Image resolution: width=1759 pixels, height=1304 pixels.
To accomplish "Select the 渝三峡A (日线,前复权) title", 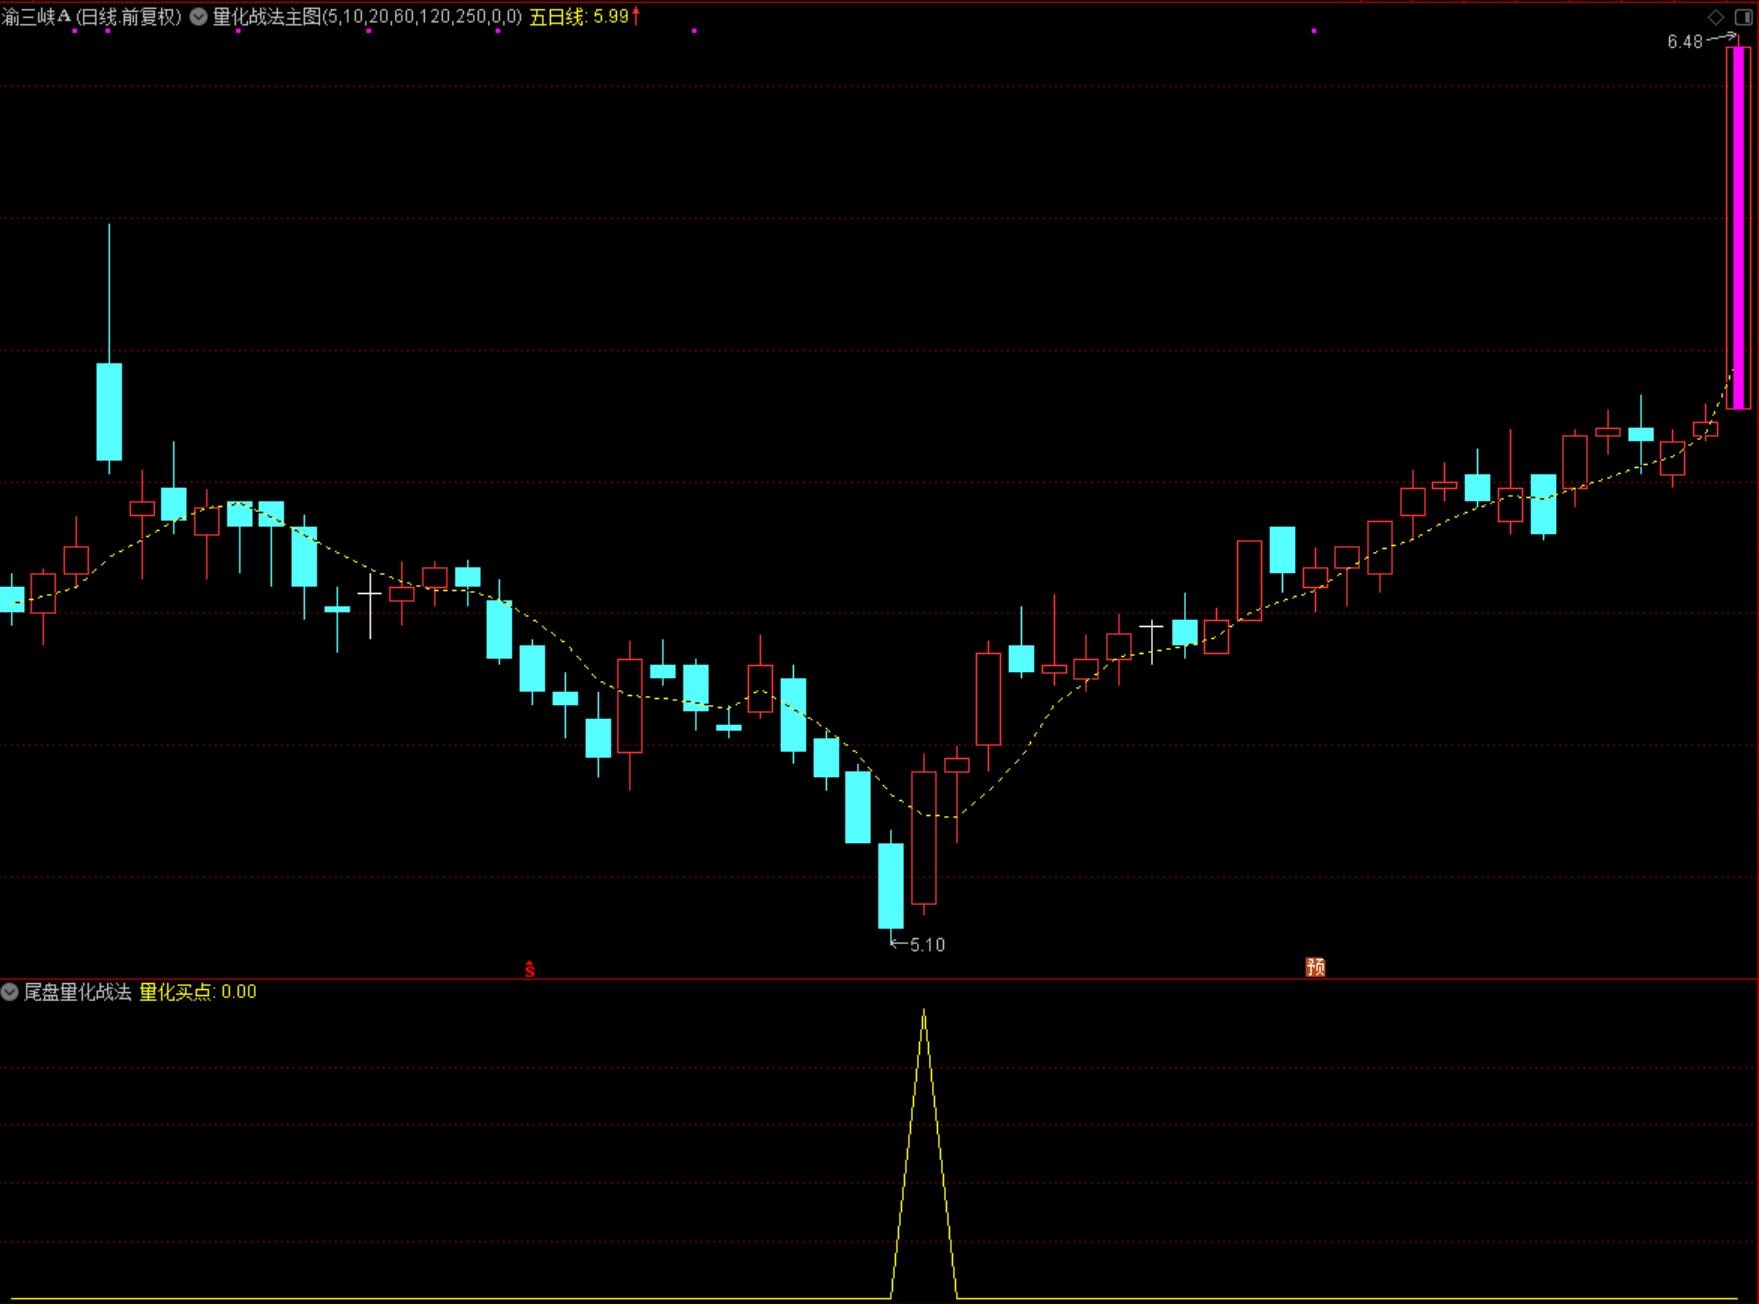I will point(91,17).
